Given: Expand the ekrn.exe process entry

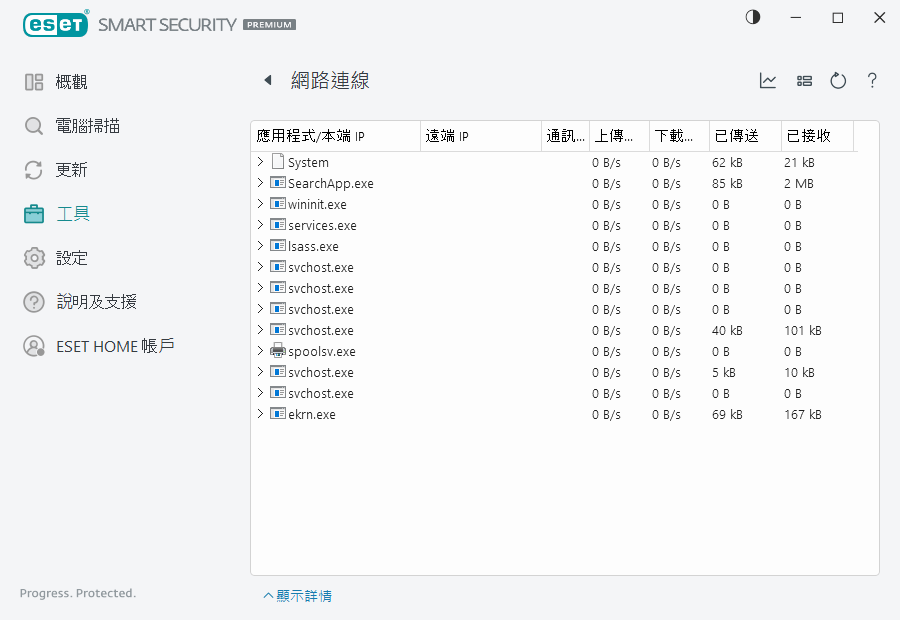Looking at the screenshot, I should pyautogui.click(x=260, y=414).
